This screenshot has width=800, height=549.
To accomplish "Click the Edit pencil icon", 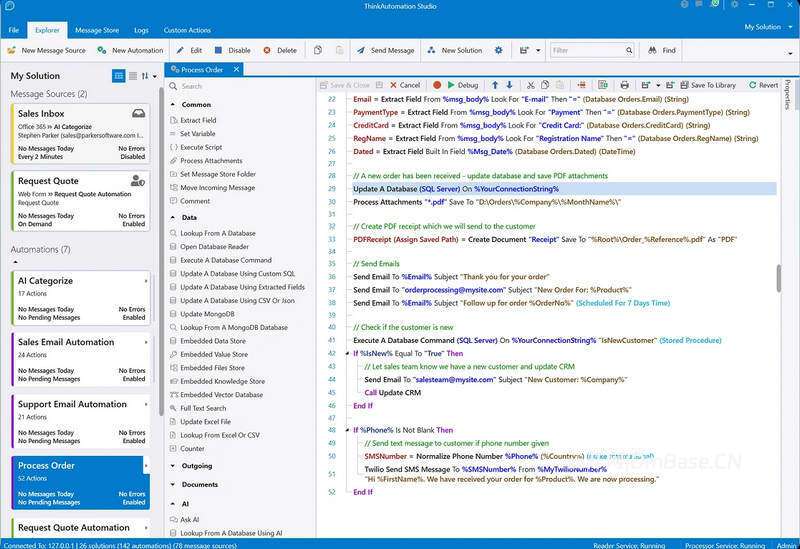I will (x=180, y=50).
